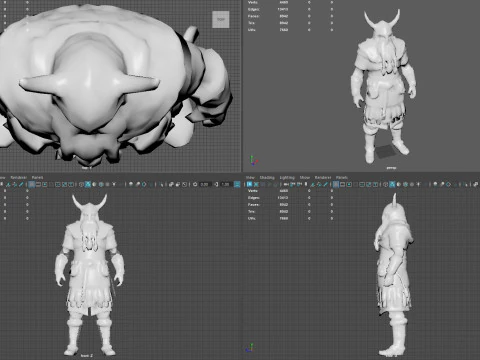
Task: Toggle wireframe on shaded in side view
Action: tap(405, 184)
